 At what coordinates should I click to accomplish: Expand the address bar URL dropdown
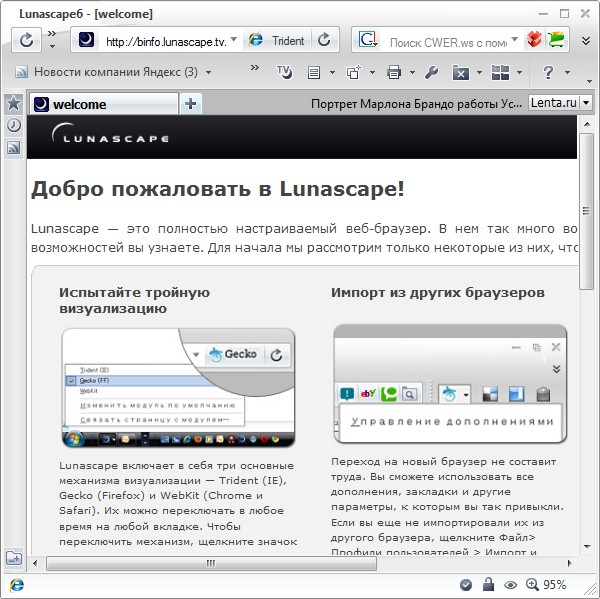click(x=234, y=40)
